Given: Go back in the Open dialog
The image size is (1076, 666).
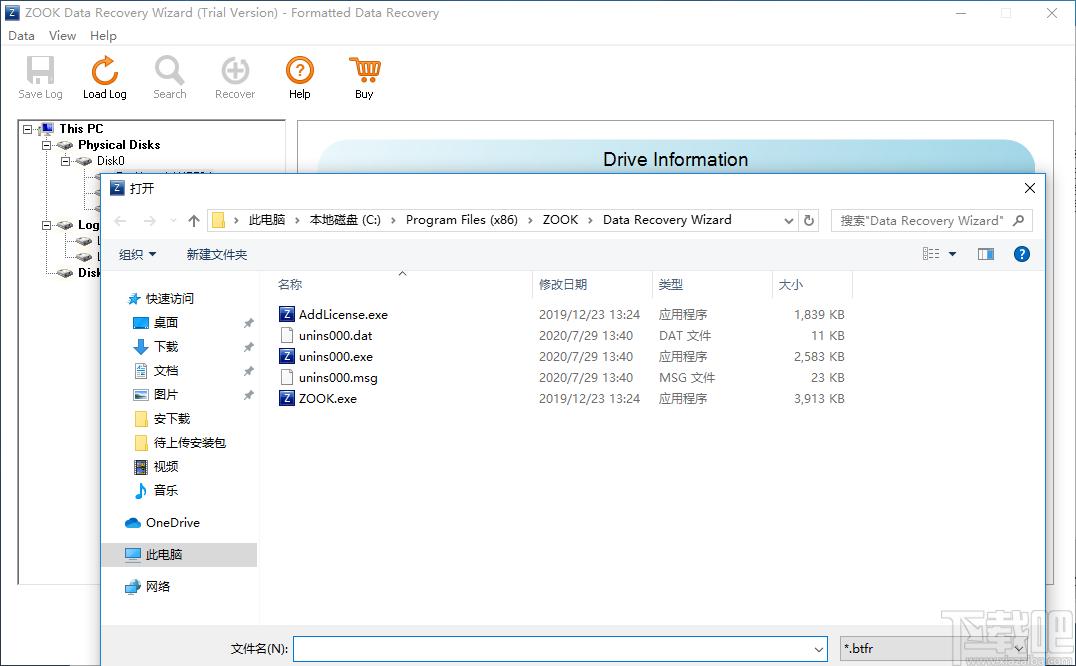Looking at the screenshot, I should (120, 220).
